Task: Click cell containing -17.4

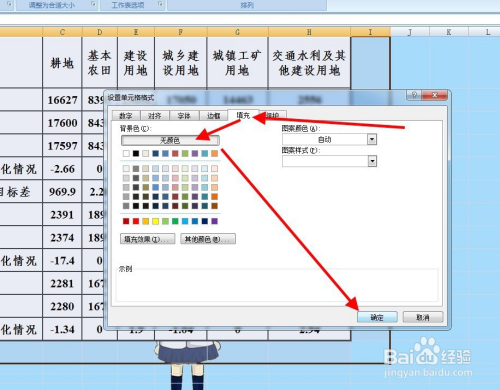Action: (x=62, y=261)
